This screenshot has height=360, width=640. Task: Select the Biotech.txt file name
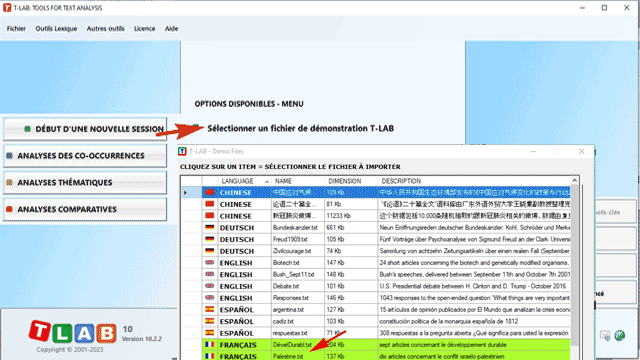click(286, 263)
